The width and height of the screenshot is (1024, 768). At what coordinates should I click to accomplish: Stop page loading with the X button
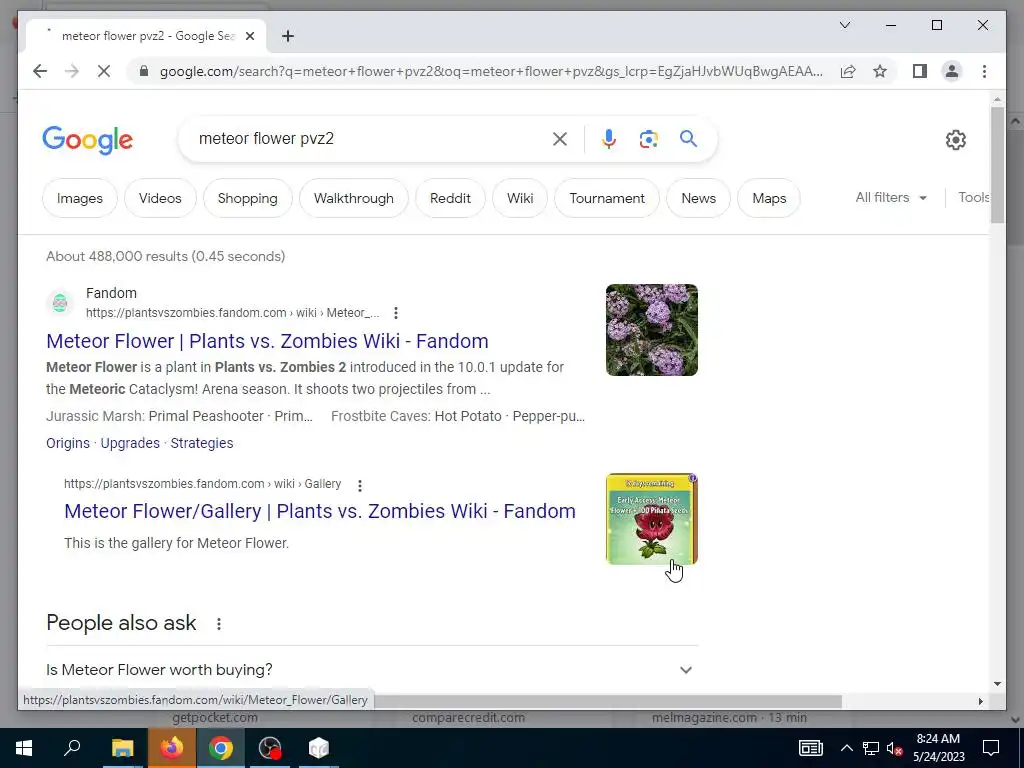(104, 71)
